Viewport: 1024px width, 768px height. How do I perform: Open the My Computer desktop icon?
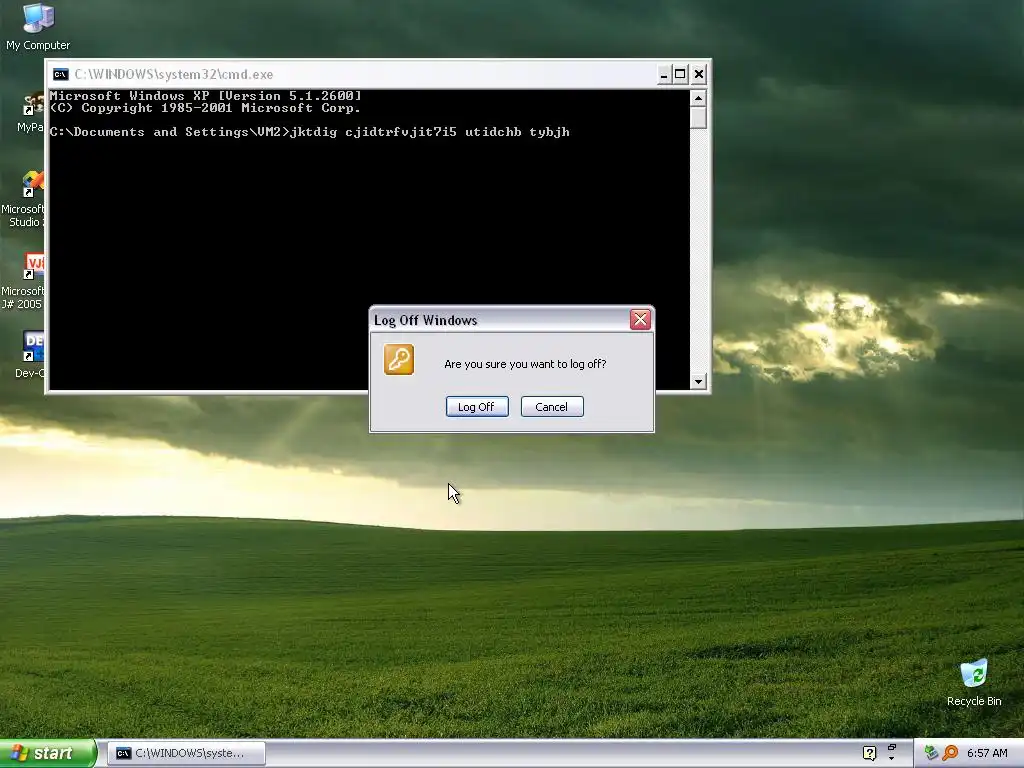tap(38, 27)
